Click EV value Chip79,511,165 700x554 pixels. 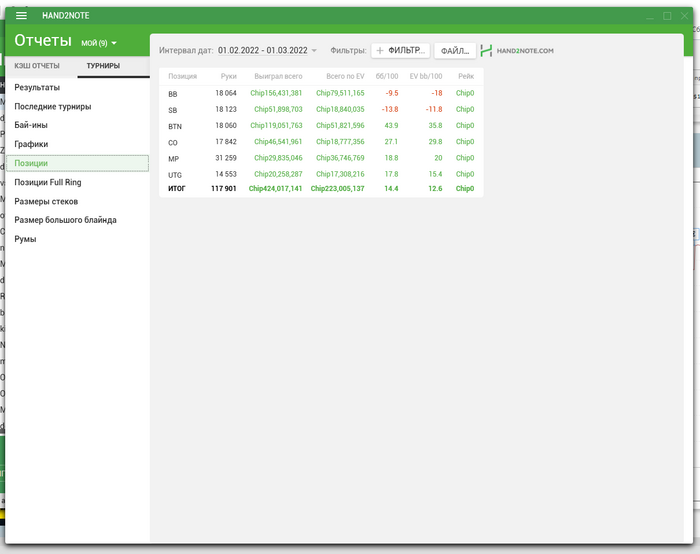pos(340,93)
